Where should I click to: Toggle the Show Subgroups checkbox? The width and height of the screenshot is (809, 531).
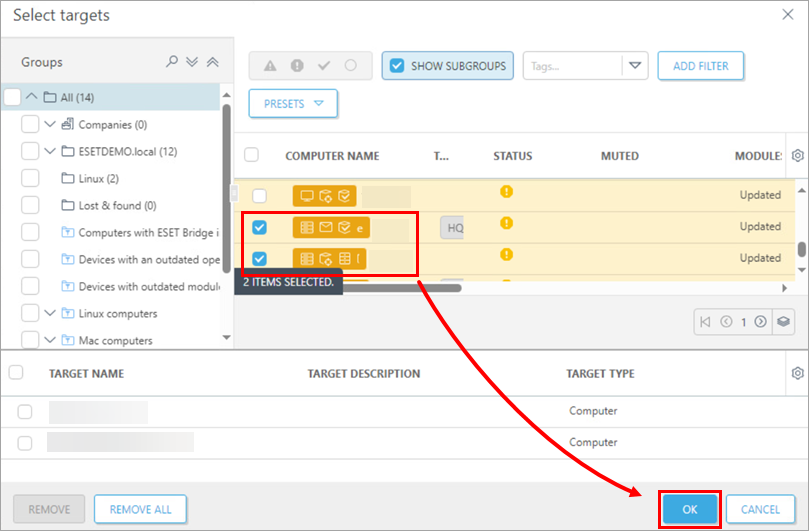[x=397, y=66]
